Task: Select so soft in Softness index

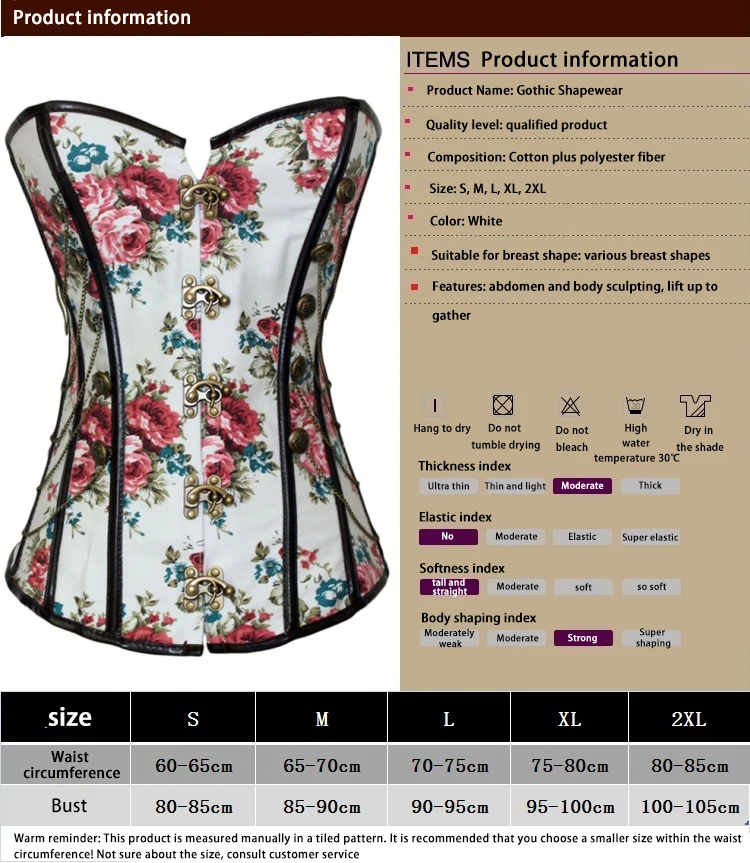Action: 652,587
